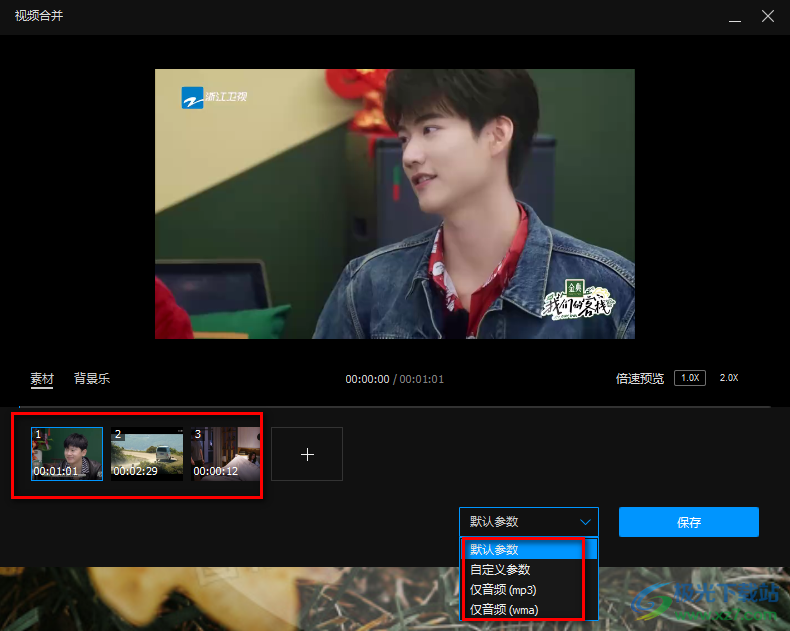The width and height of the screenshot is (790, 631).
Task: Choose 仅音频 (wma) option
Action: pyautogui.click(x=529, y=610)
